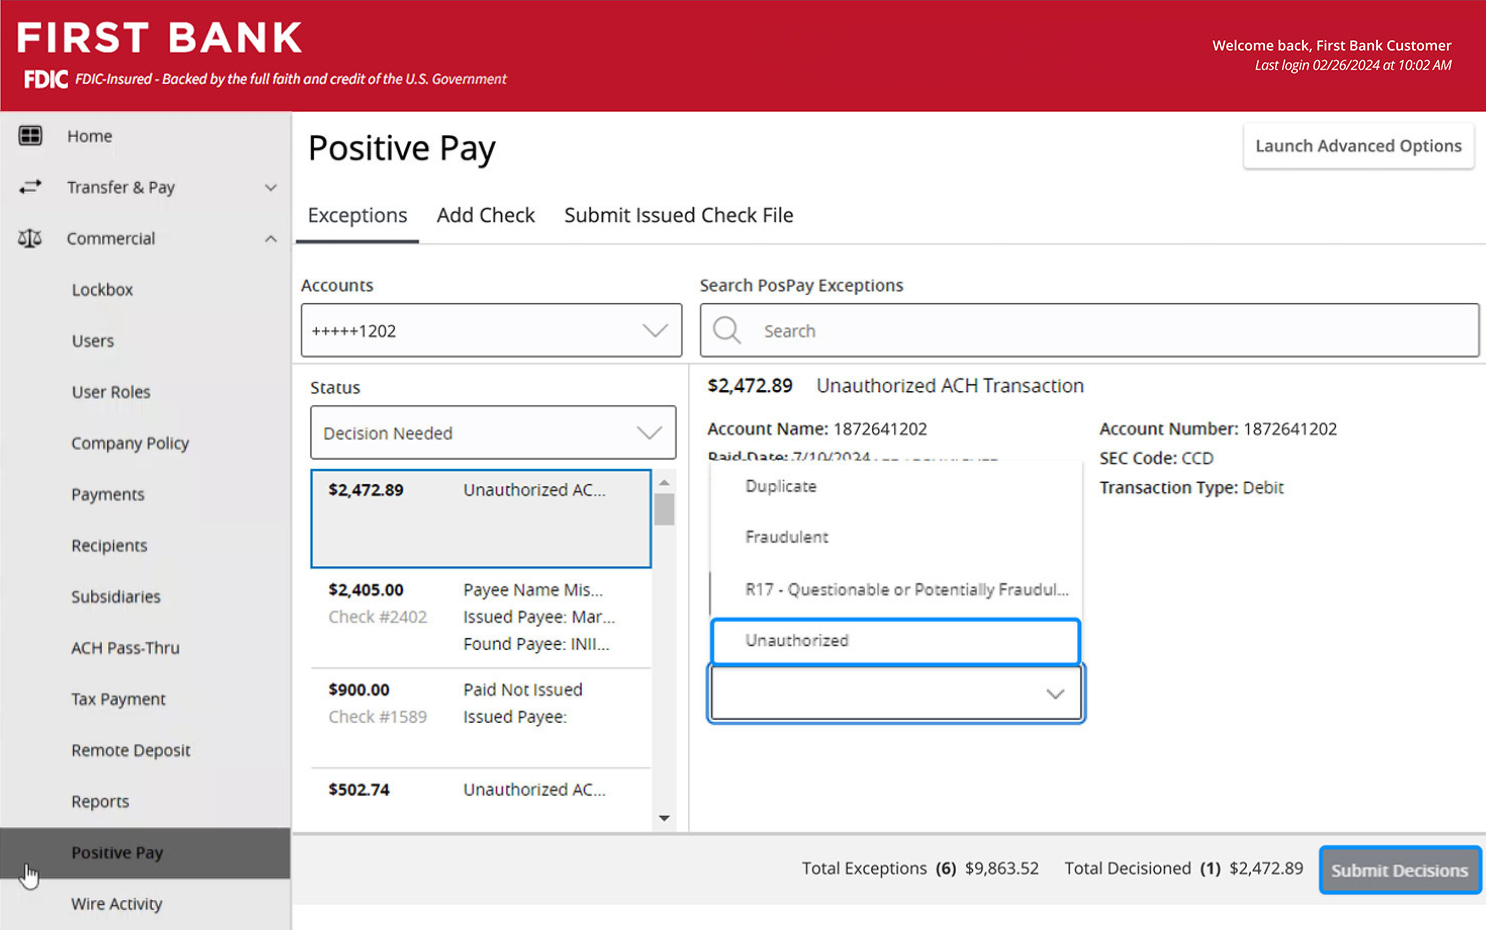The width and height of the screenshot is (1486, 930).
Task: Select Fraudulent in the reason dropdown
Action: (787, 537)
